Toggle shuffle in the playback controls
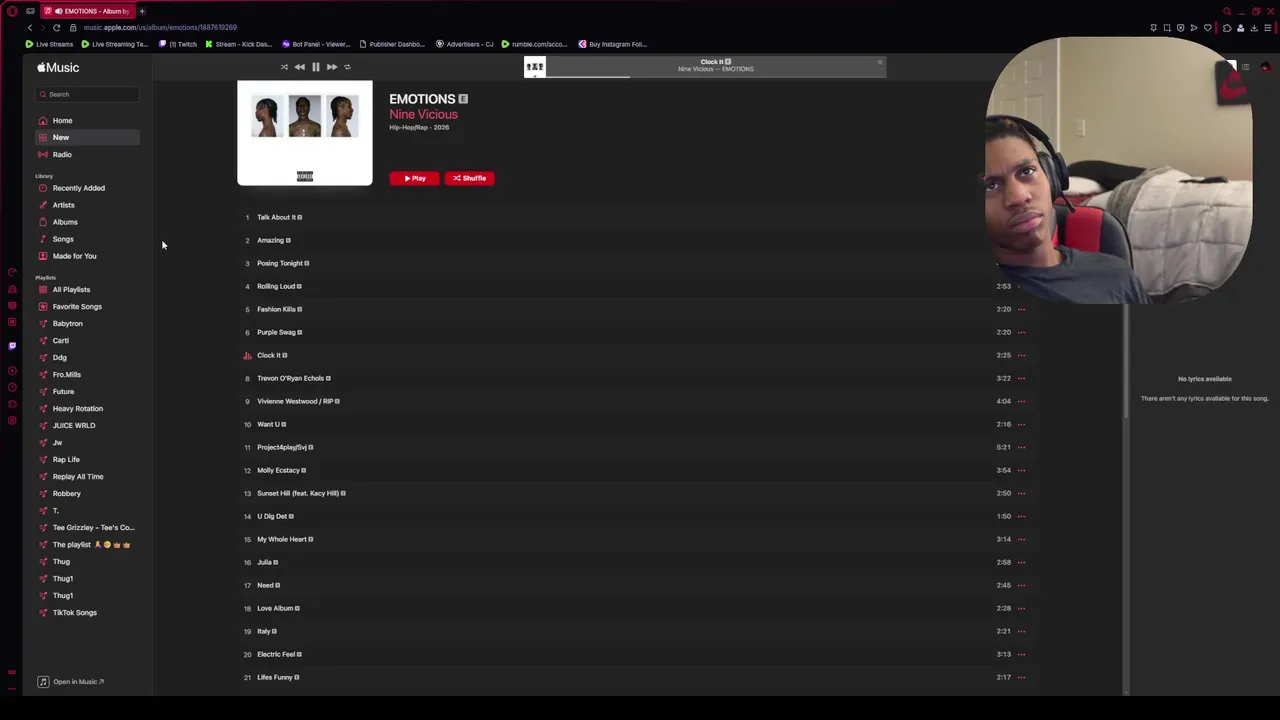 (284, 67)
